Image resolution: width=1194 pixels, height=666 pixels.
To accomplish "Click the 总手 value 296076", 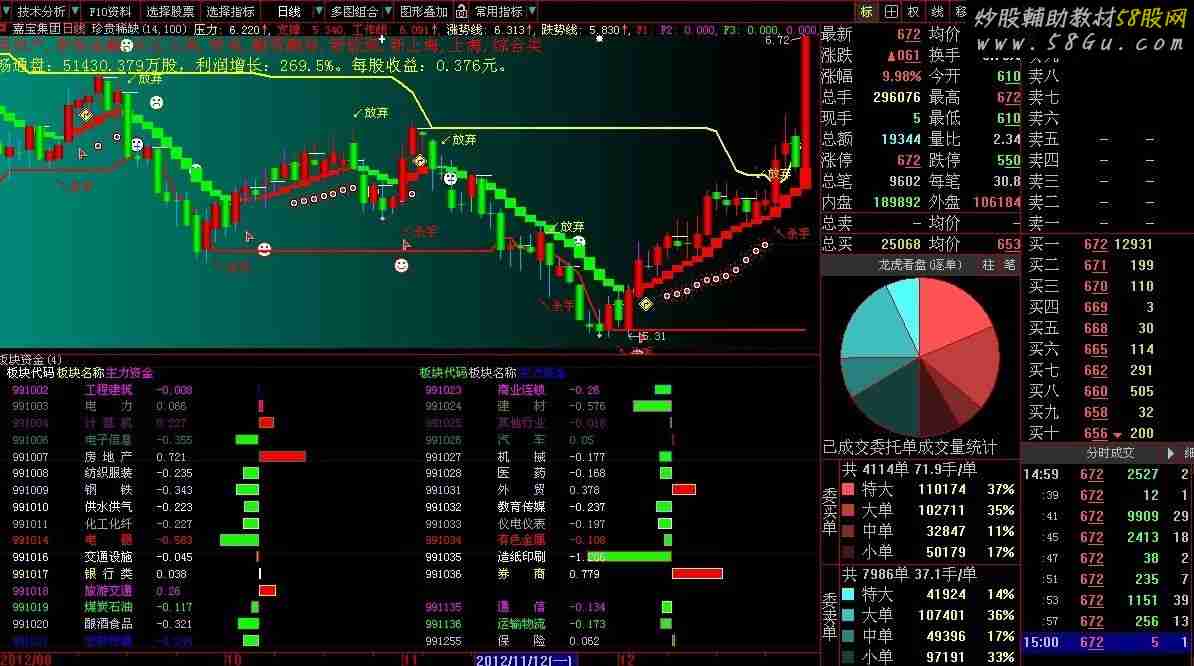I will 896,97.
